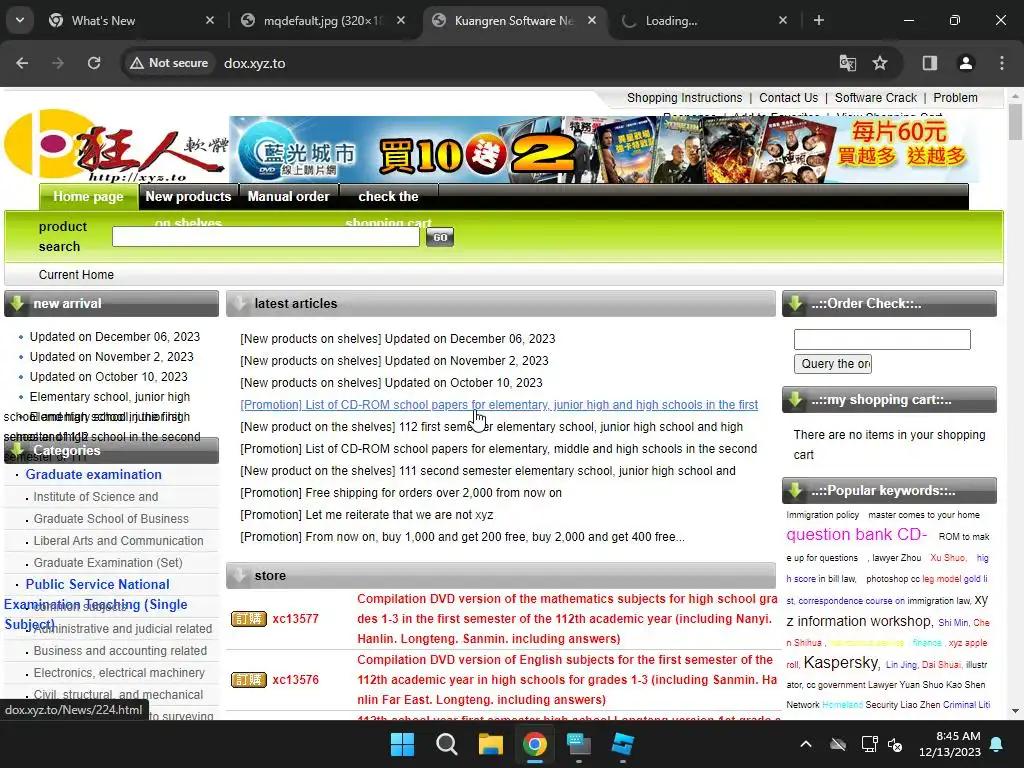Screen dimensions: 1024x768
Task: Click the latest articles arrow icon
Action: coord(240,304)
